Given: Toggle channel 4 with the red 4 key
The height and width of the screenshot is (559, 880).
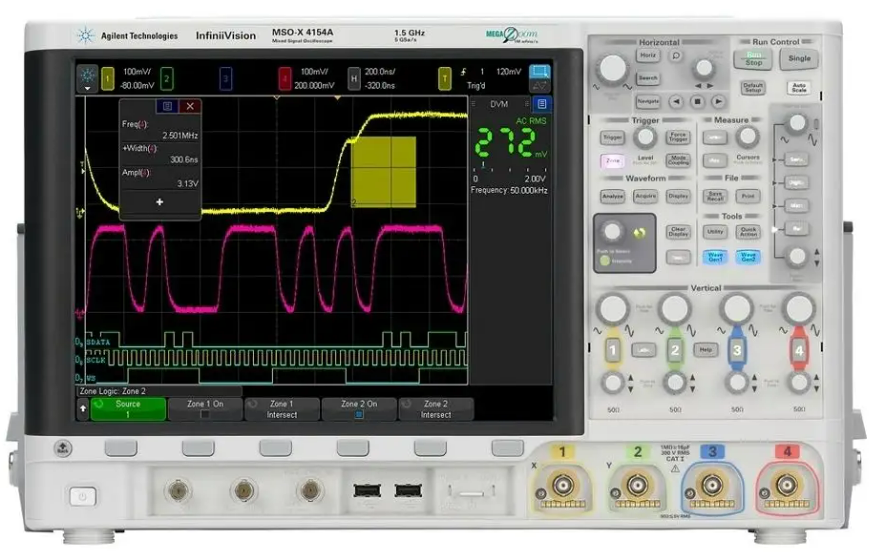Looking at the screenshot, I should pos(799,350).
